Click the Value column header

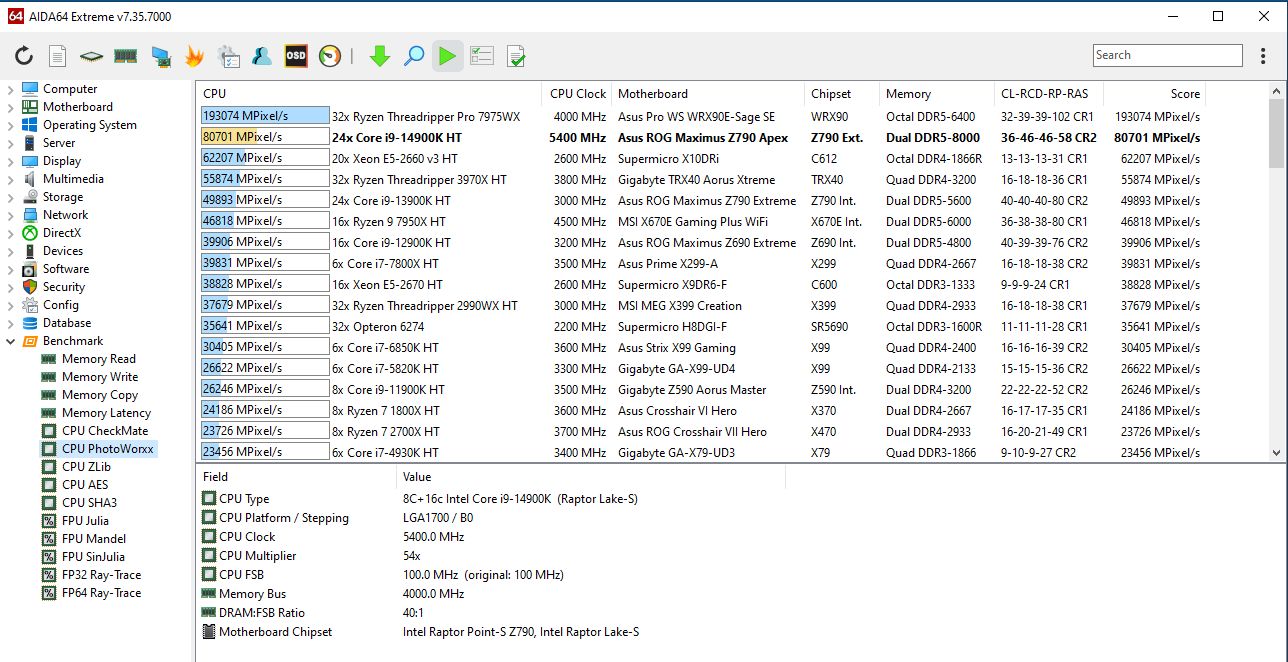pyautogui.click(x=591, y=476)
